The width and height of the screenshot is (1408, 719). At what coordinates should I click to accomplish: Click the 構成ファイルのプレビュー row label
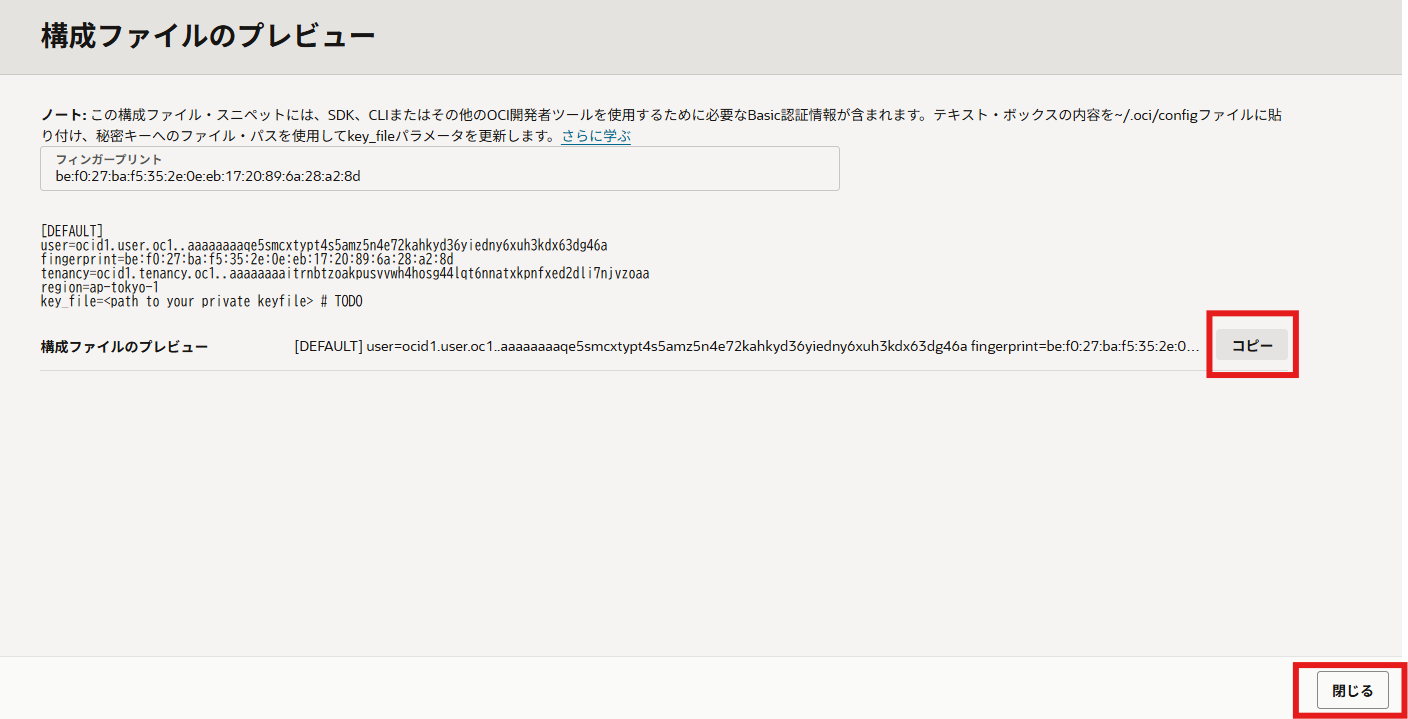(124, 347)
